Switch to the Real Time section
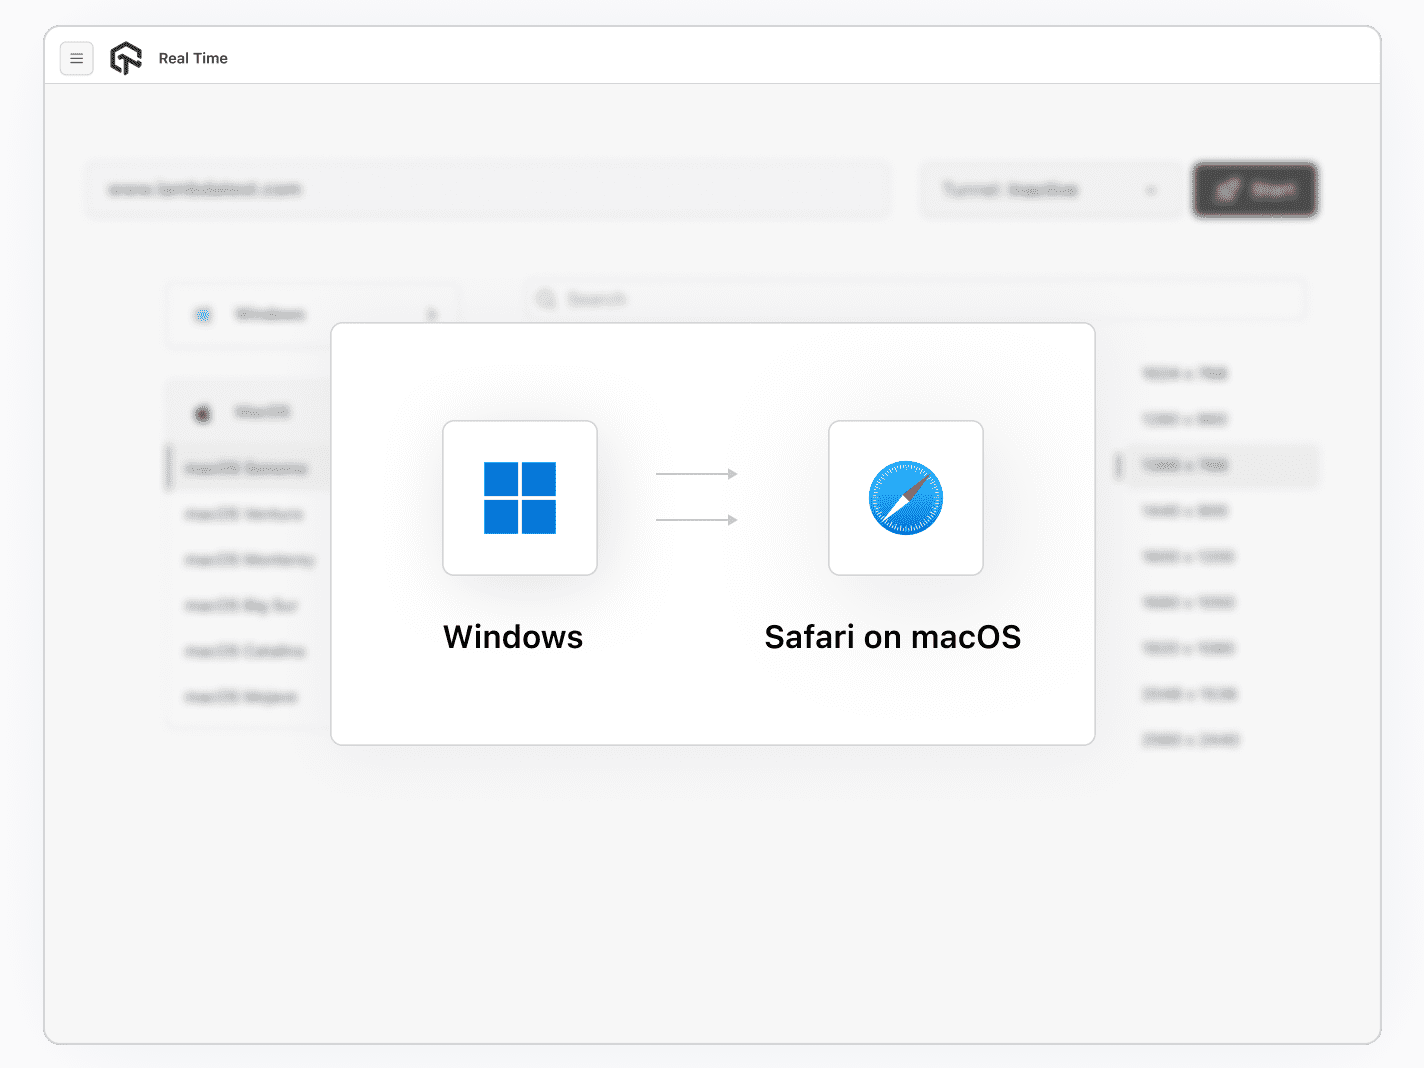Image resolution: width=1424 pixels, height=1068 pixels. pos(193,58)
